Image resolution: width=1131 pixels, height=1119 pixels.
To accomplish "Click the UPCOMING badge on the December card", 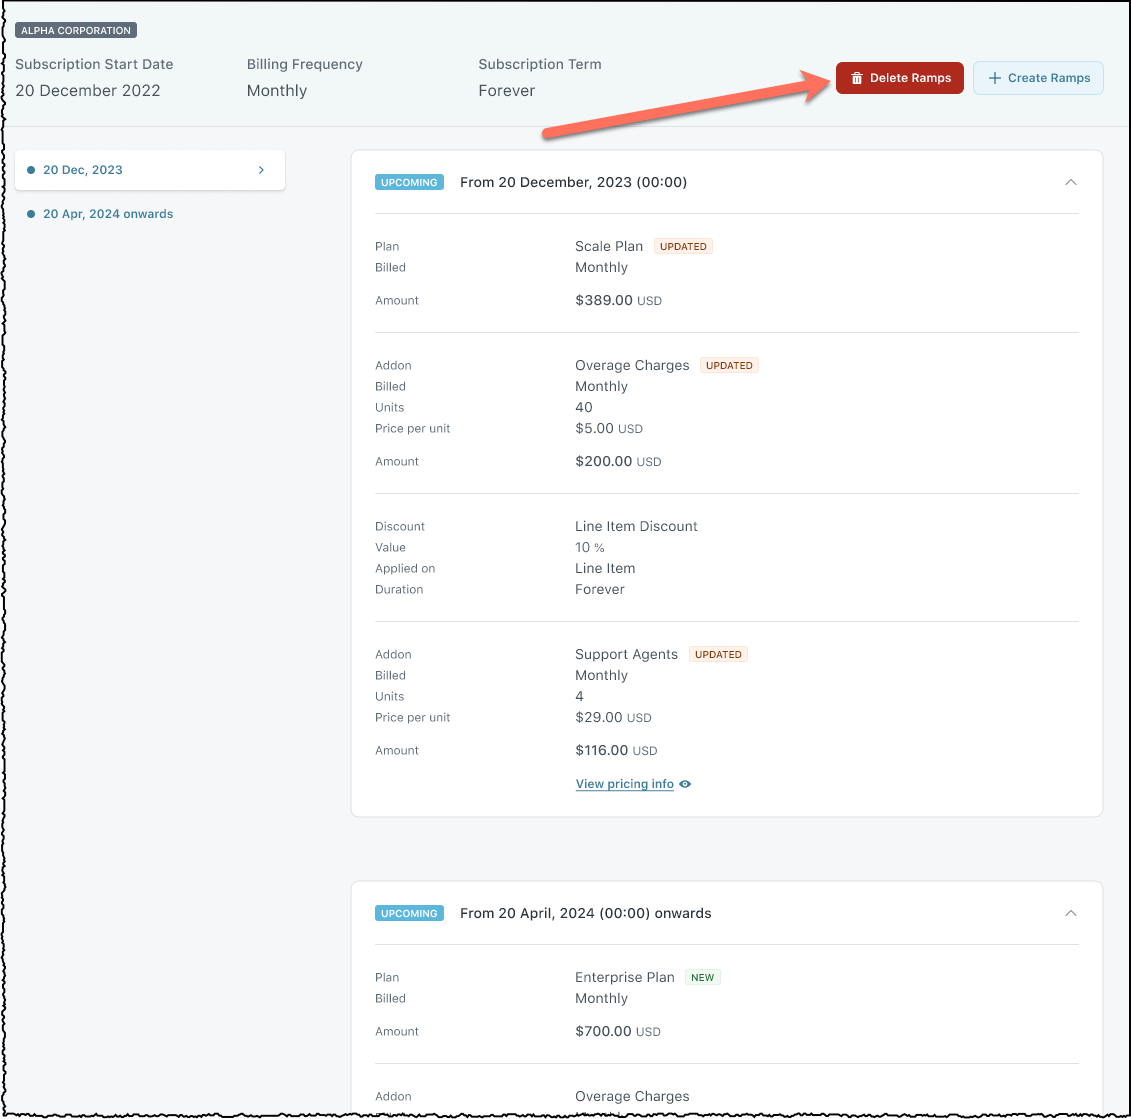I will [x=409, y=182].
